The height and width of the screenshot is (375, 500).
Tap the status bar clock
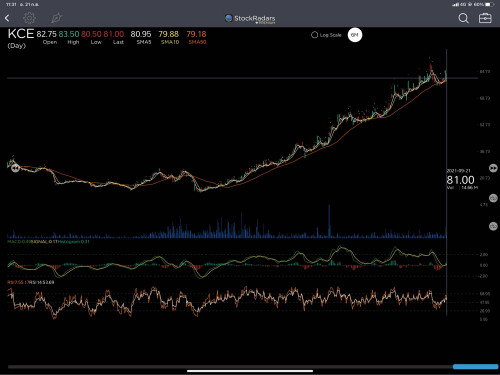[x=11, y=4]
